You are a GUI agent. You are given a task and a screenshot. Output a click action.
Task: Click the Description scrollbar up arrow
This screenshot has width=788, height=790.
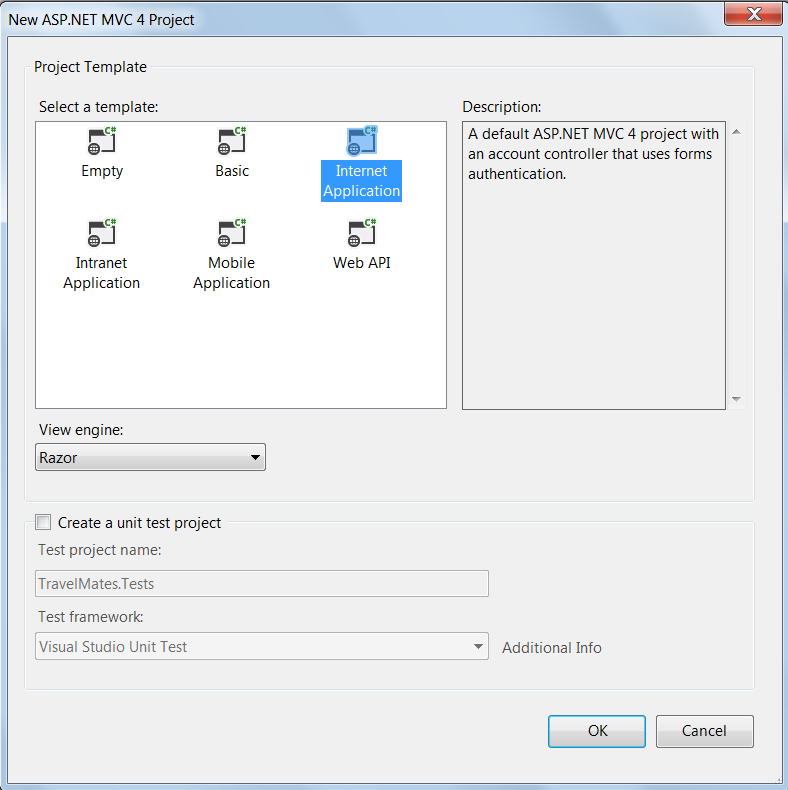[736, 132]
